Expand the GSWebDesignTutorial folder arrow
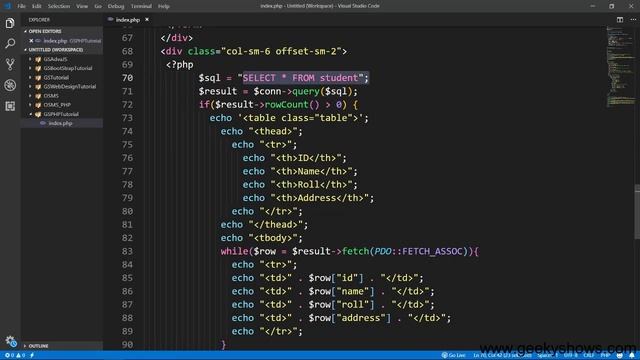The image size is (640, 360). coord(30,87)
